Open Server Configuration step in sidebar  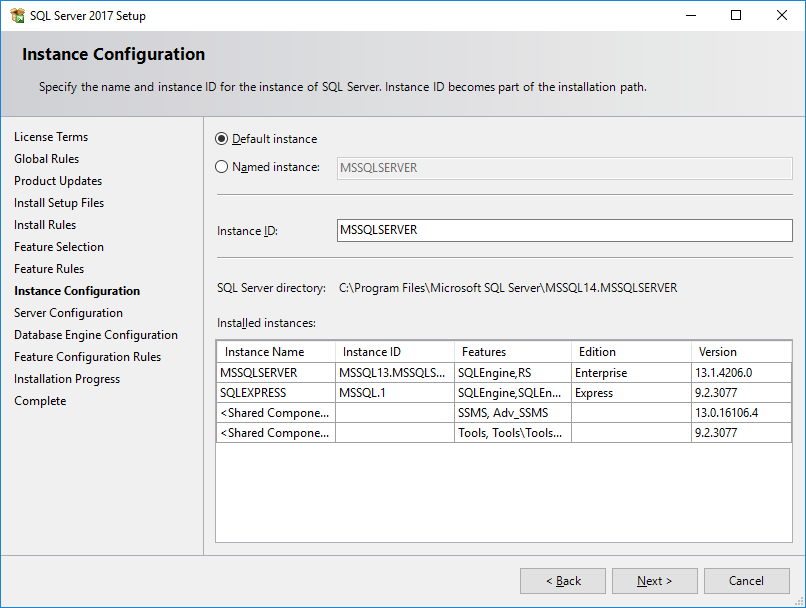click(68, 313)
